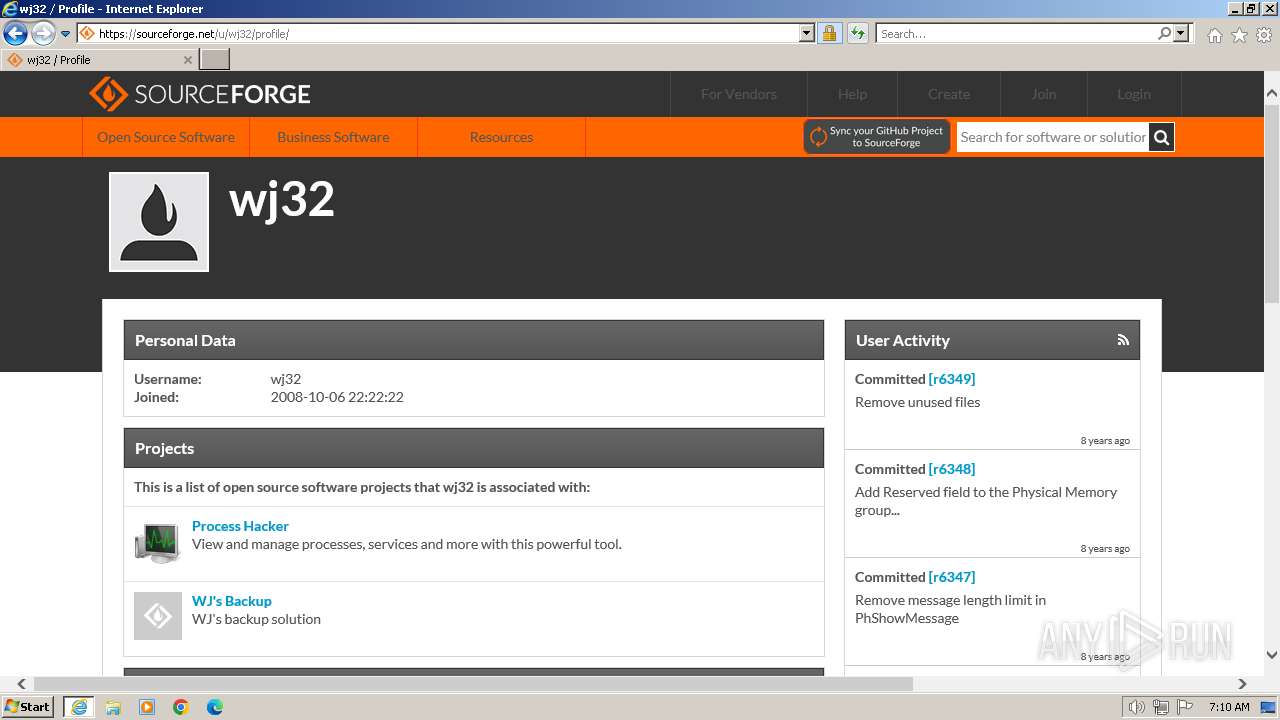Open the search provider dropdown arrow
This screenshot has height=720, width=1280.
[x=1181, y=34]
